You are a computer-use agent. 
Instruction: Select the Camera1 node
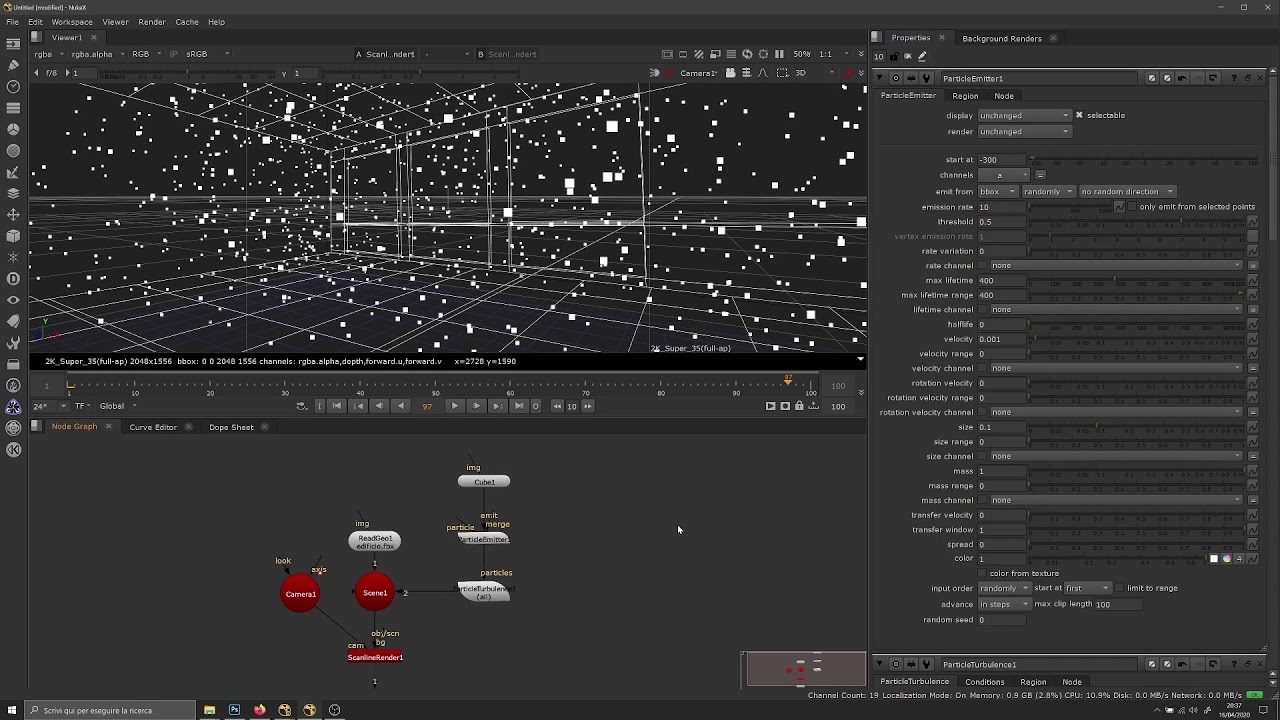coord(300,594)
